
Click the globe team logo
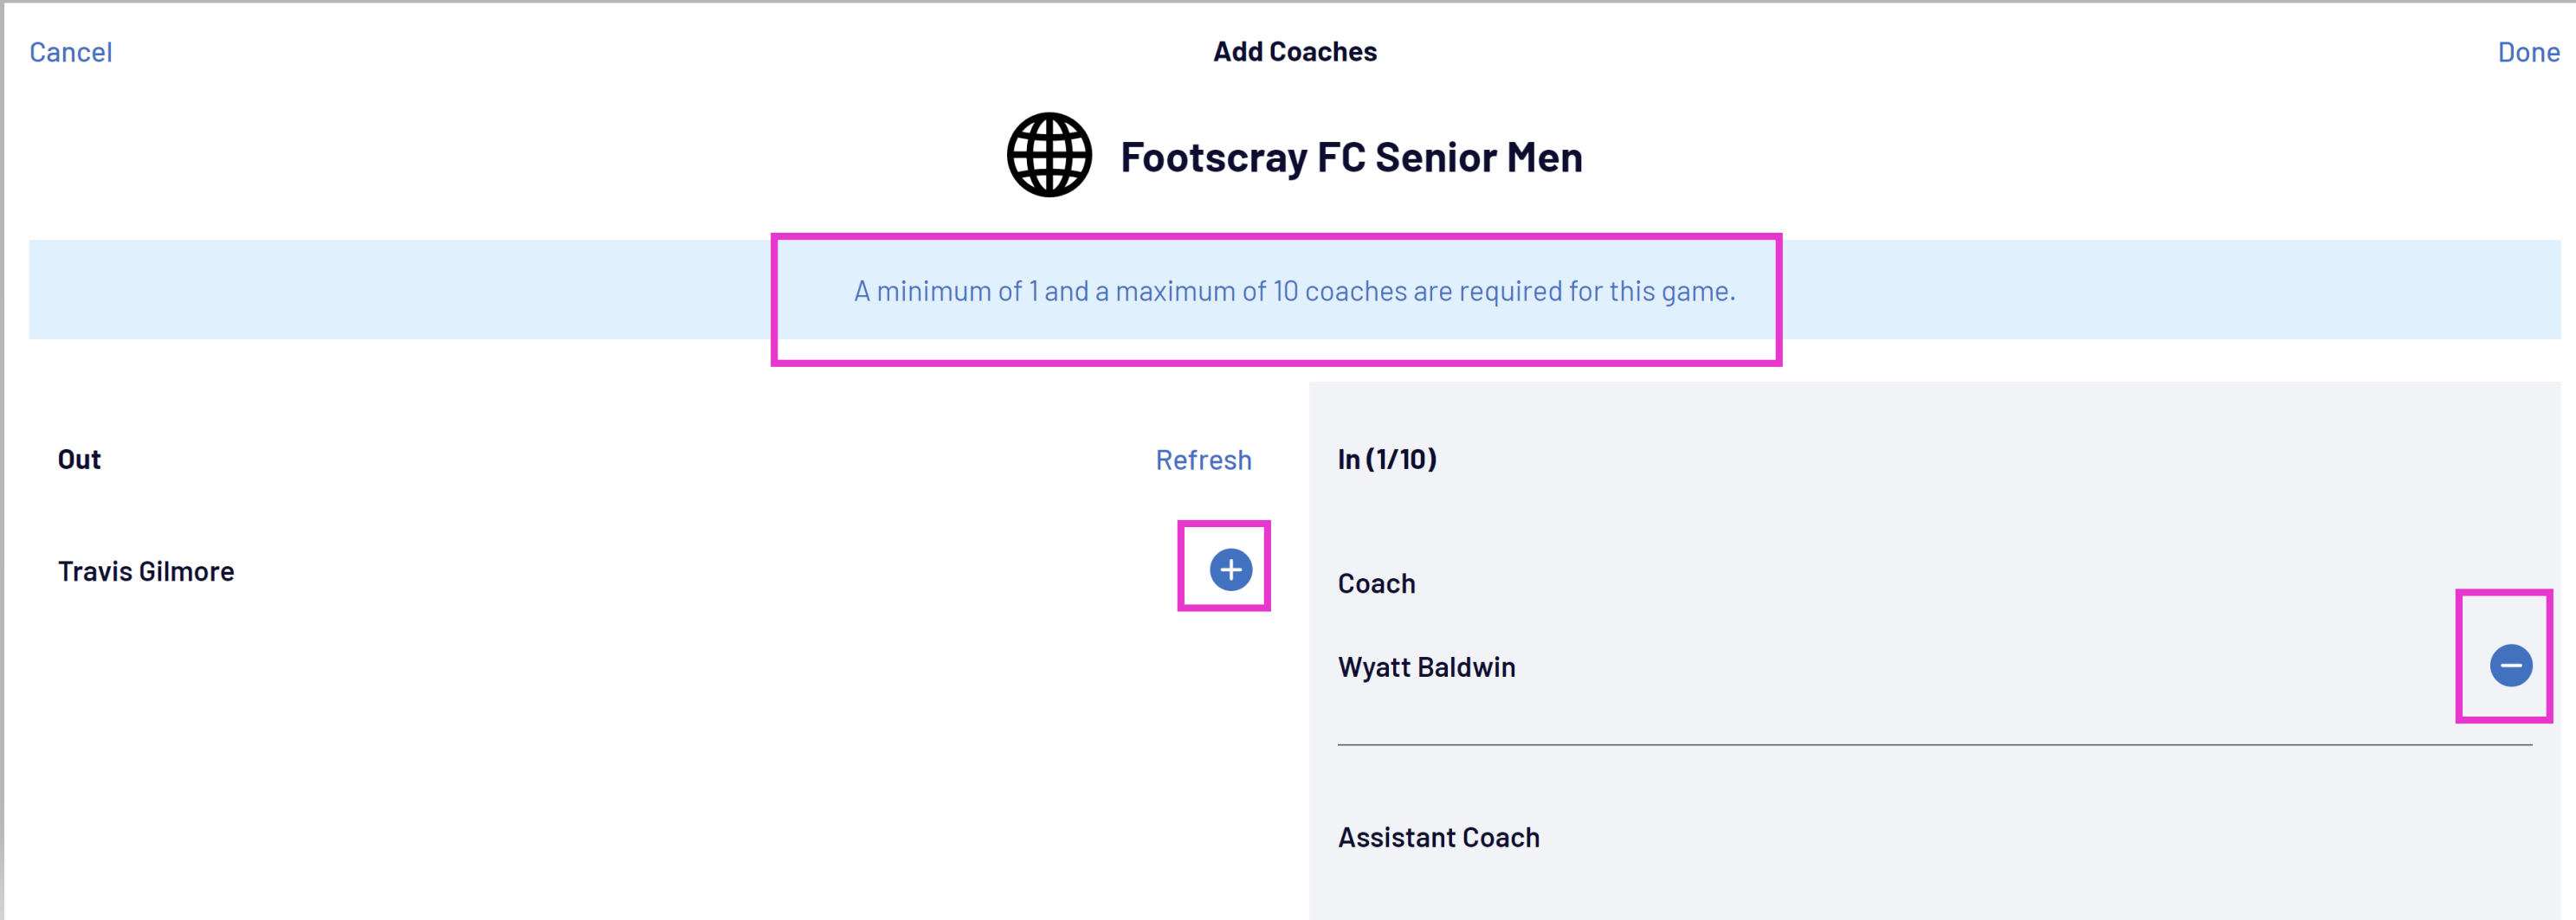coord(1049,155)
